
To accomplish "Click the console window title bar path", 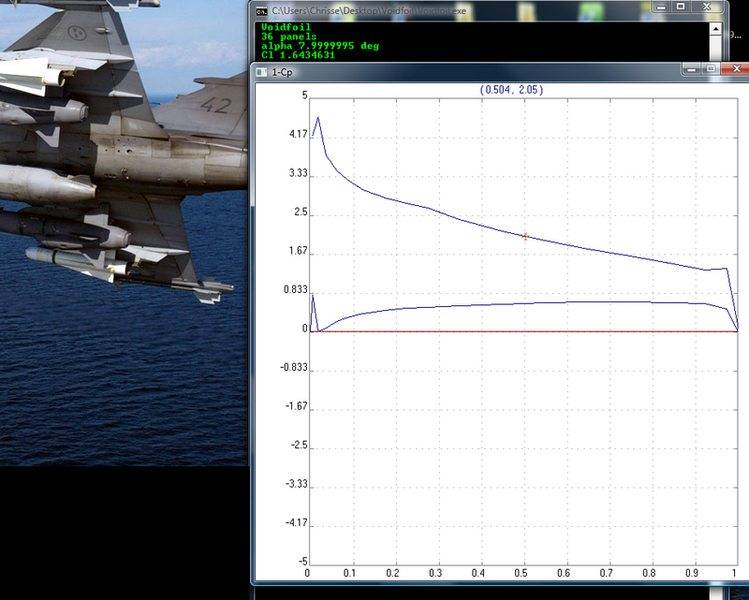I will 369,11.
